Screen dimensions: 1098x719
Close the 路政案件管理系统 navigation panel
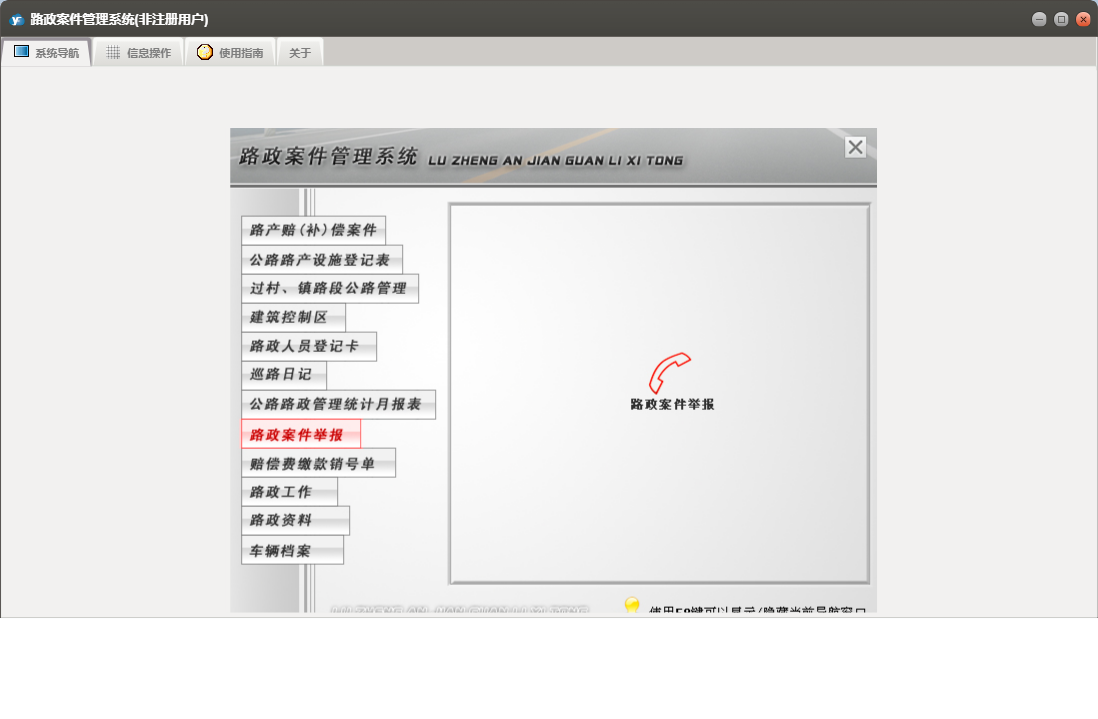pyautogui.click(x=855, y=147)
